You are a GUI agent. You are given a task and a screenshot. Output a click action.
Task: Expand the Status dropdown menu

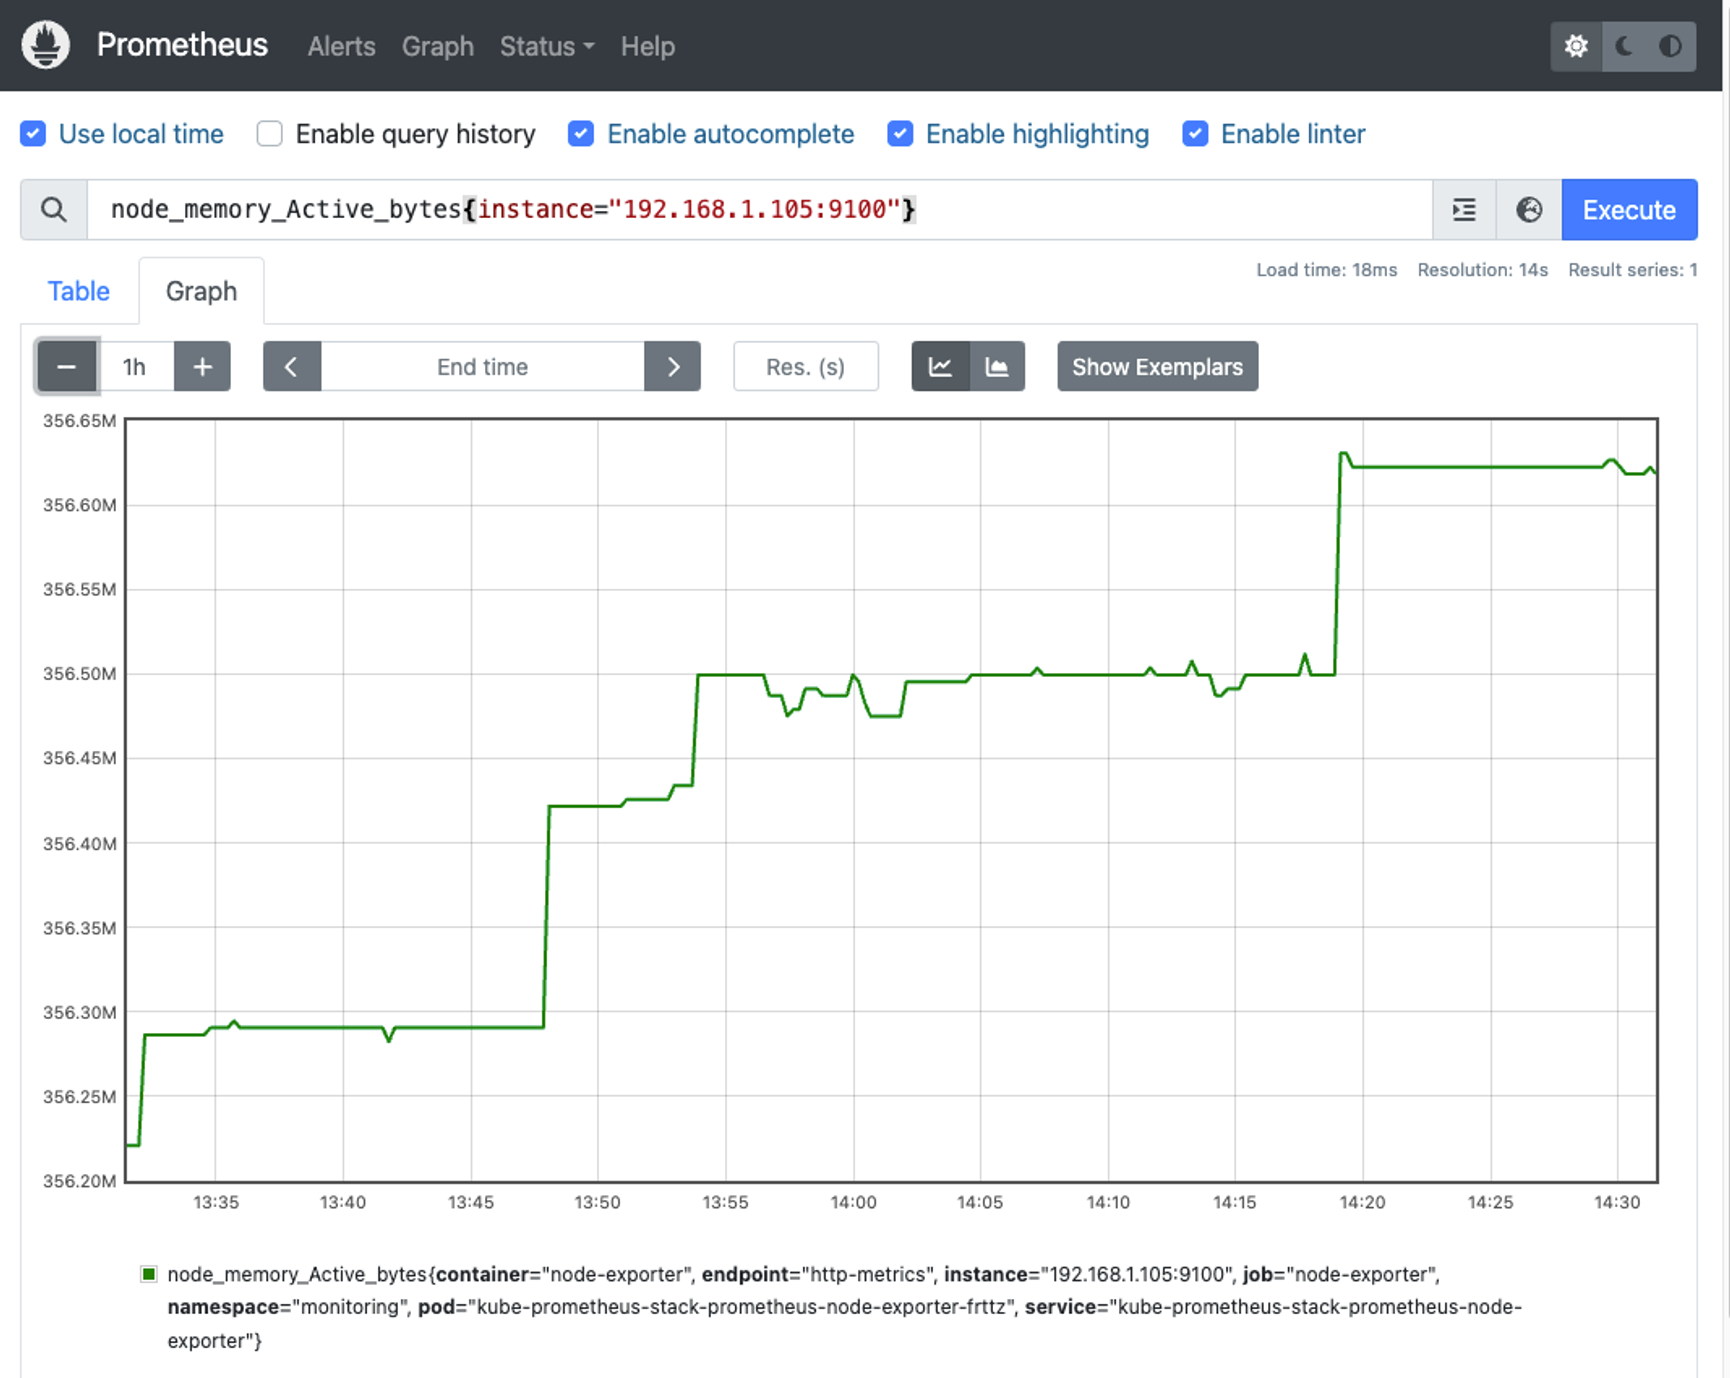click(x=547, y=46)
